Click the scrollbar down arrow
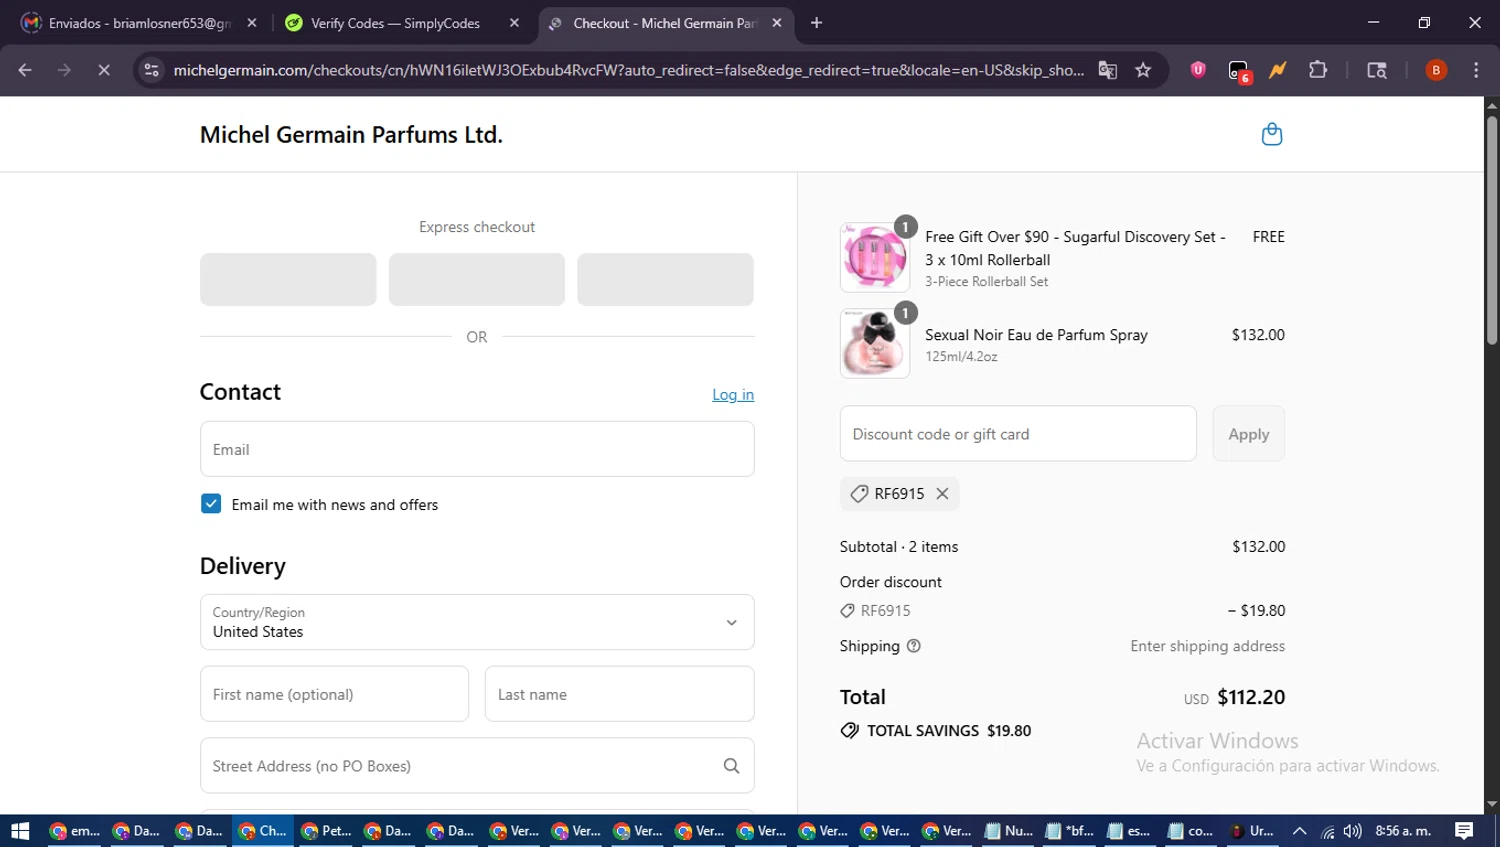1500x847 pixels. click(1491, 804)
